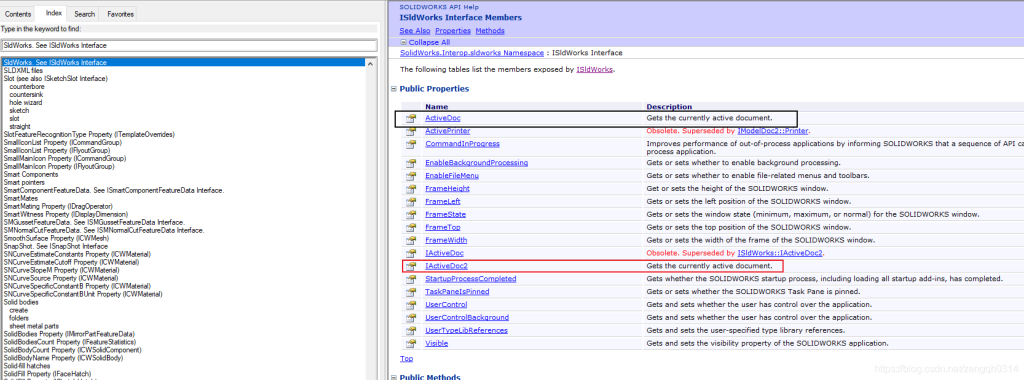1024x380 pixels.
Task: Jump to Methods via header link
Action: click(490, 31)
